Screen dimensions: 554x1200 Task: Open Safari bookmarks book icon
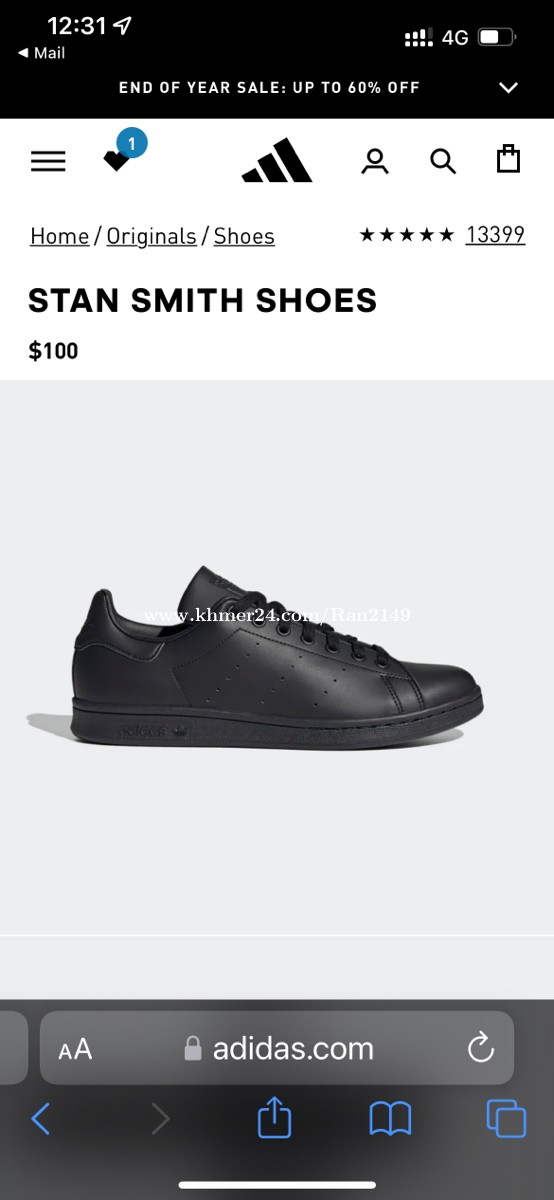click(x=390, y=1119)
